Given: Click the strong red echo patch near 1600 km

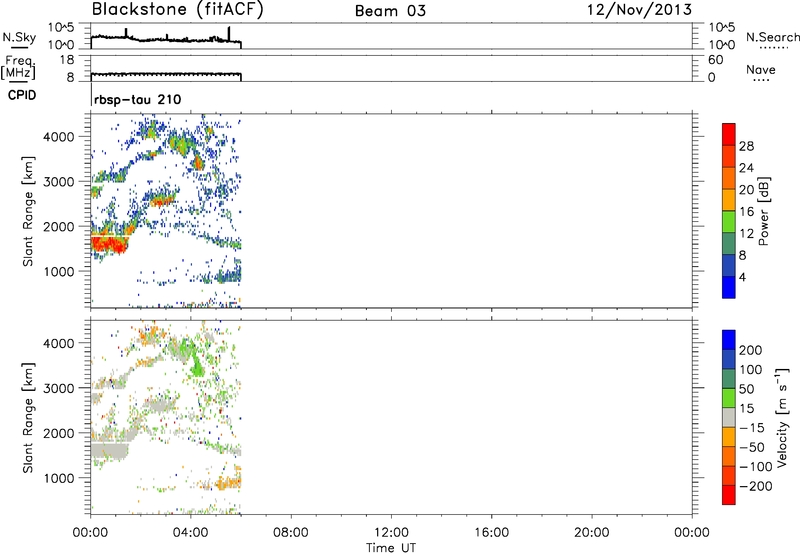Looking at the screenshot, I should click(108, 243).
